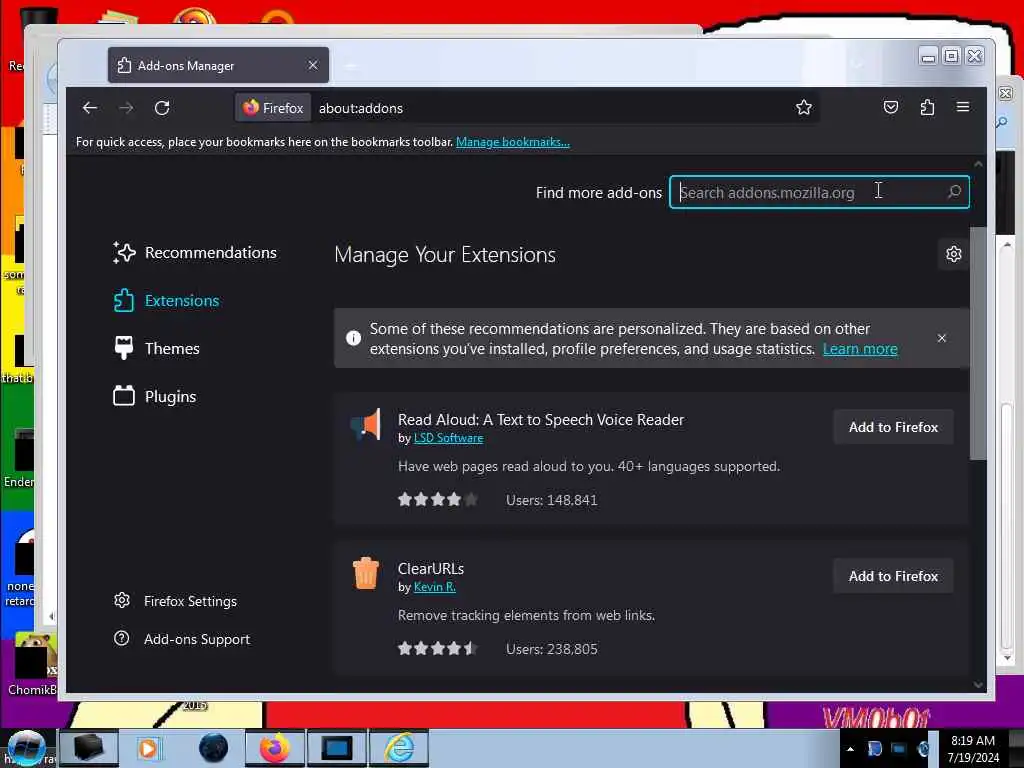Click the search magnifier in add-ons search
Screen dimensions: 1024x768
click(x=954, y=192)
